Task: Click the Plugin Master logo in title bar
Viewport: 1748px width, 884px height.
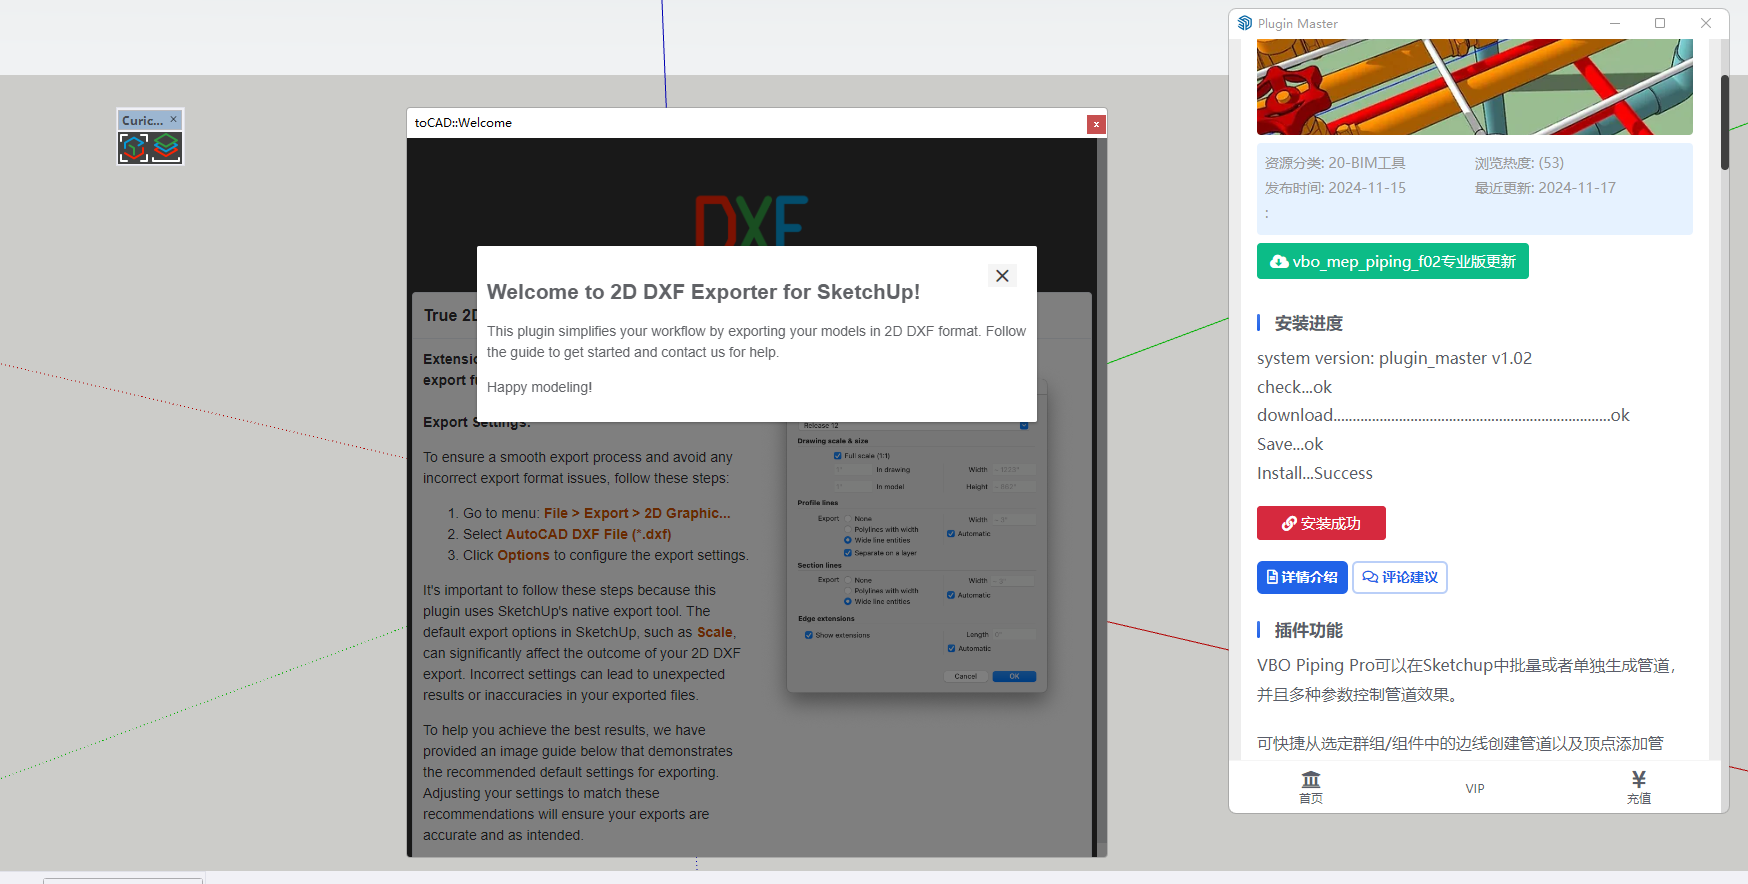Action: [1245, 23]
